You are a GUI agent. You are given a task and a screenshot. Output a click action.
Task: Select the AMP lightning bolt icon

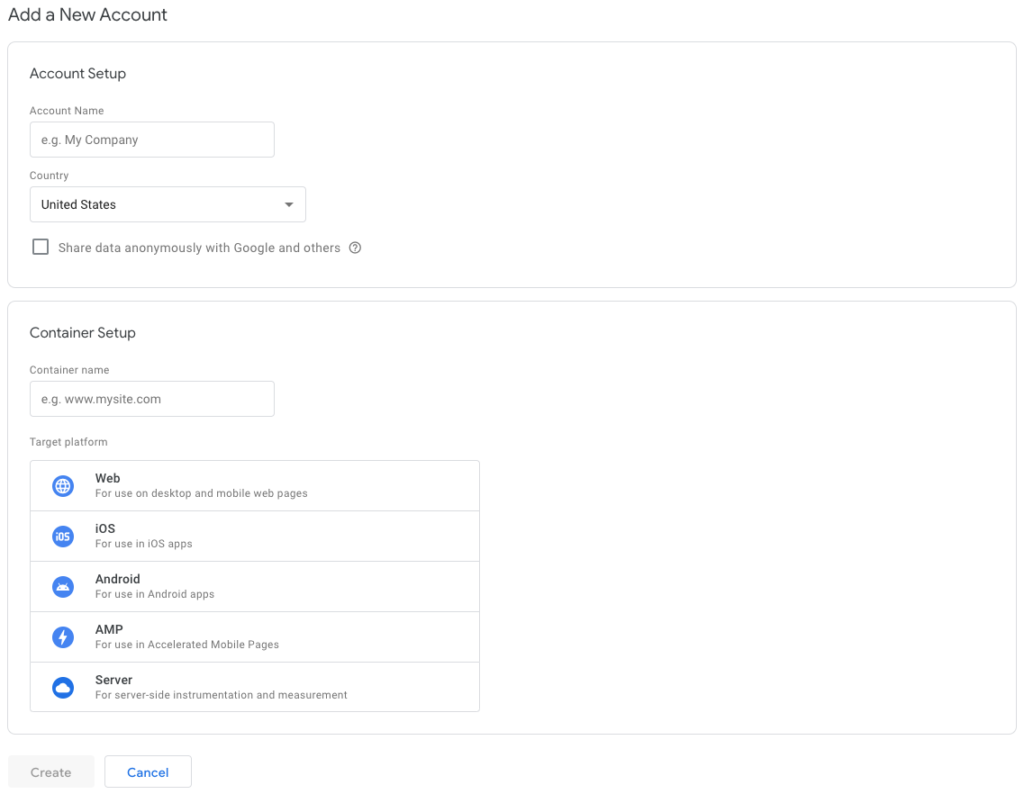[62, 637]
